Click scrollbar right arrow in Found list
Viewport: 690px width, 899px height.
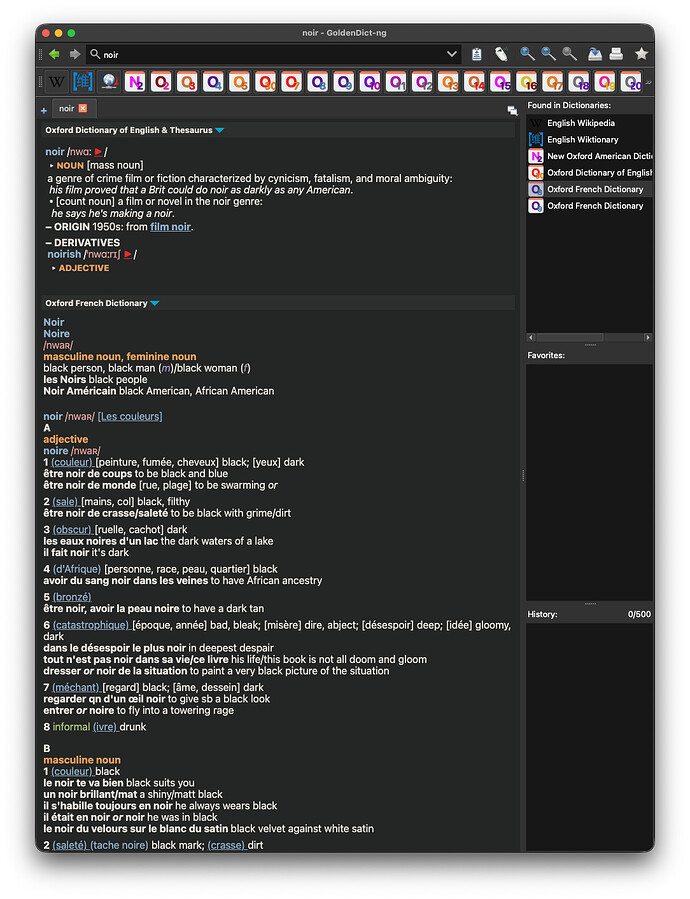648,338
